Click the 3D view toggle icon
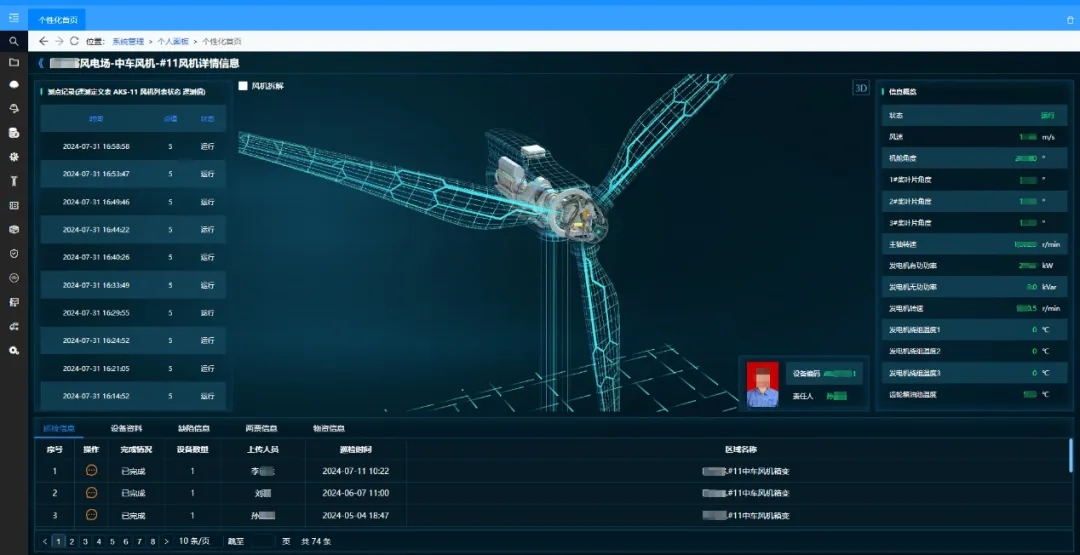Screen dimensions: 1080x555 (860, 88)
